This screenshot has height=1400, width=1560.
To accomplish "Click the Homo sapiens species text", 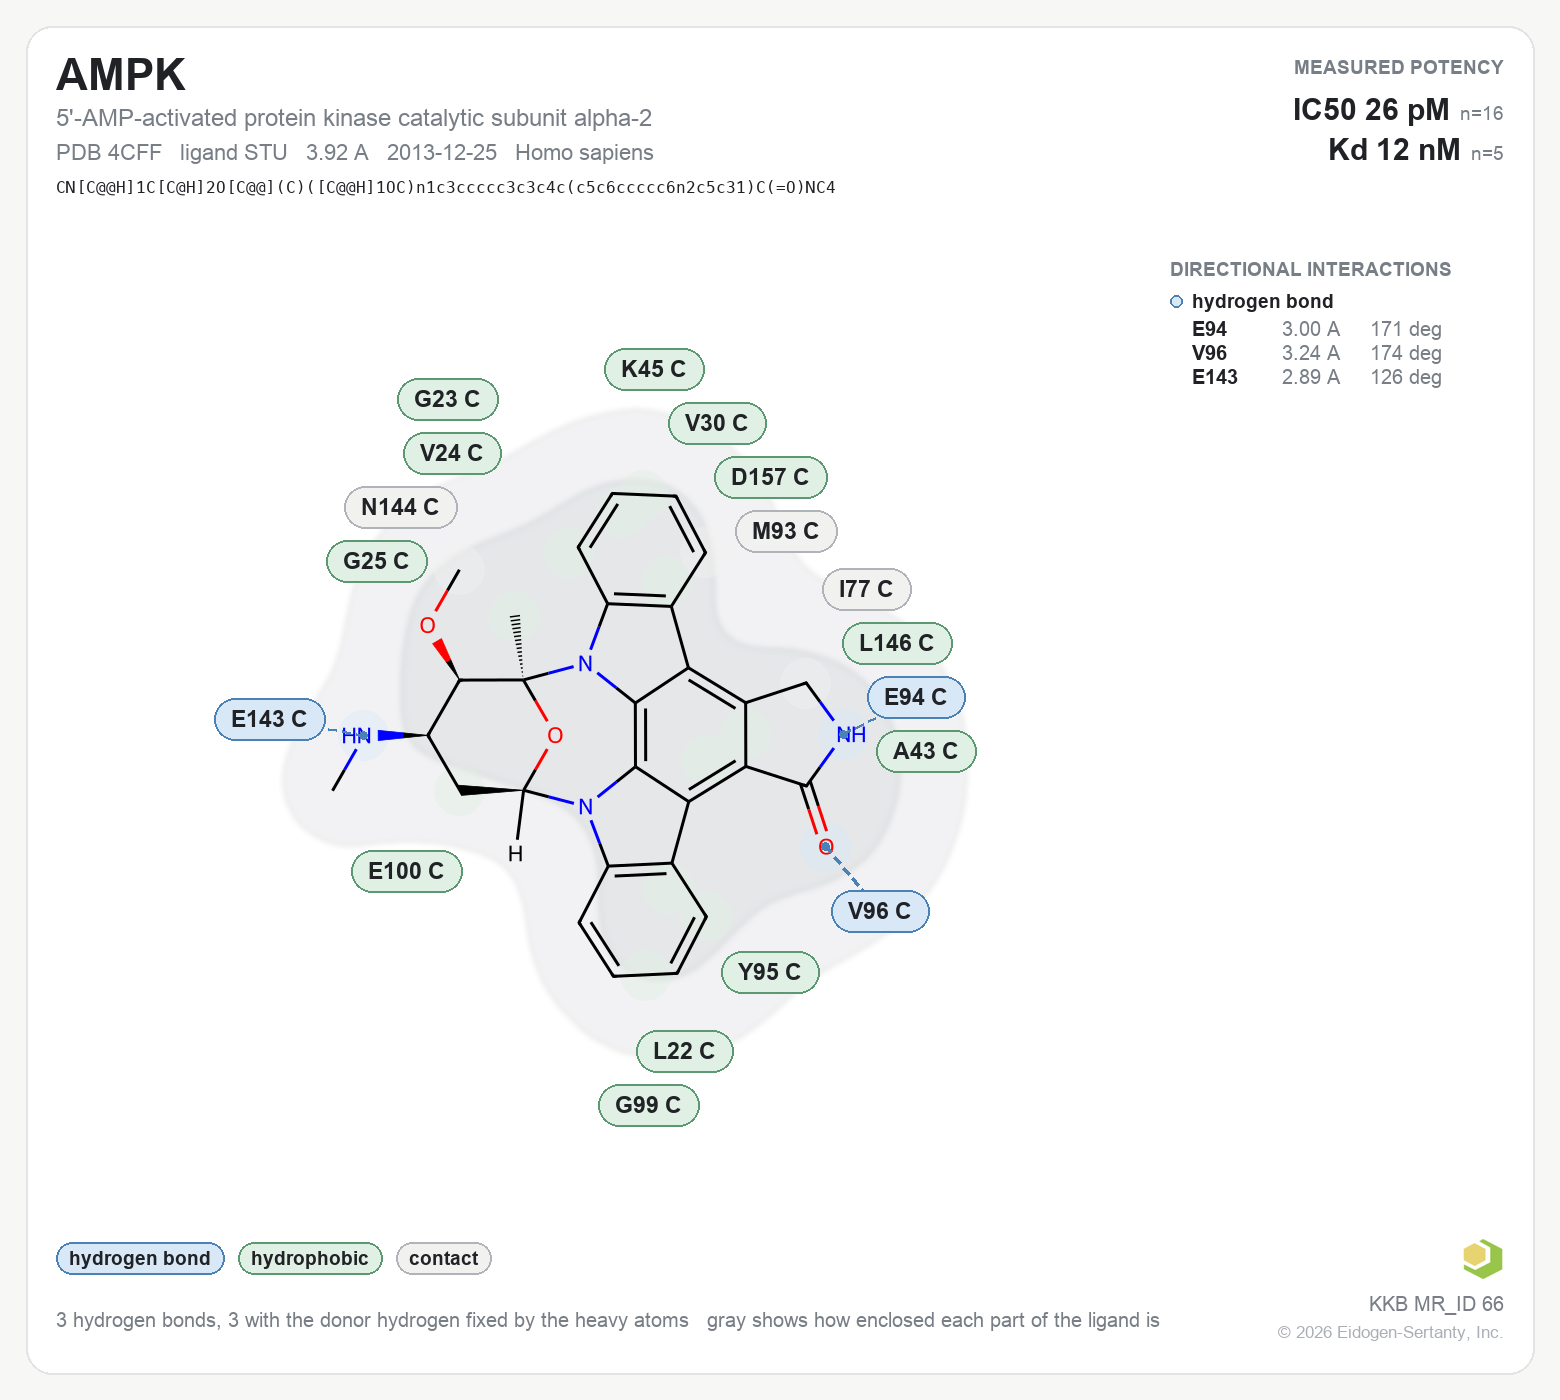I will pyautogui.click(x=584, y=152).
